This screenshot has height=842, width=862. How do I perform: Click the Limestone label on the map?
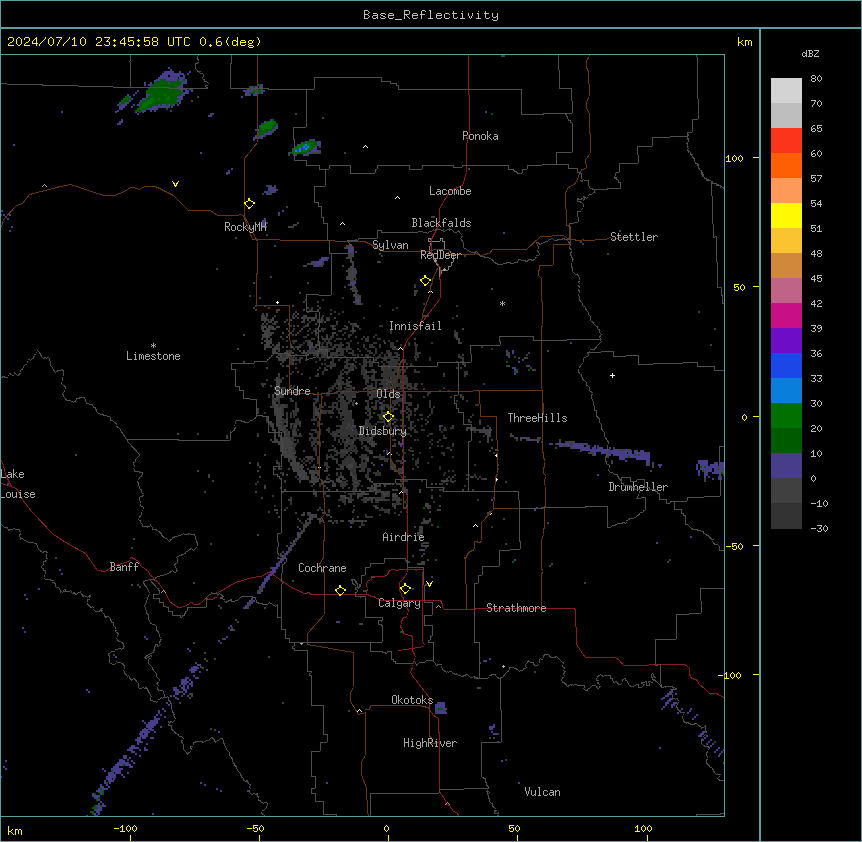click(x=153, y=356)
